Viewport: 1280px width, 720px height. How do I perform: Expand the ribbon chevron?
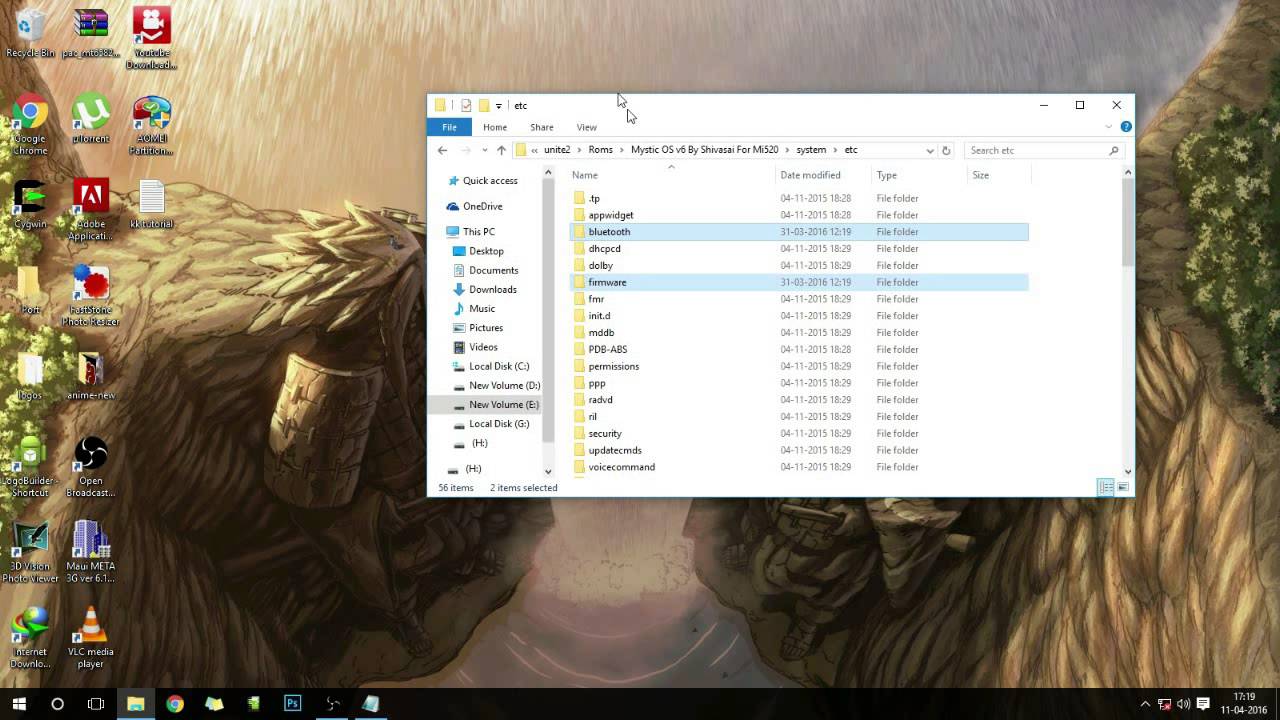point(1108,127)
